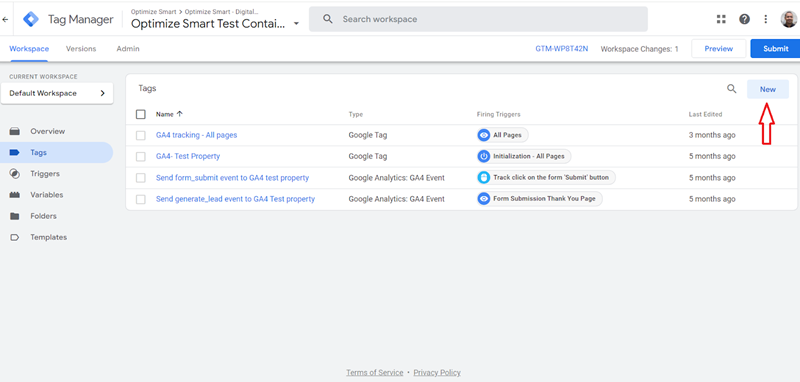Image resolution: width=800 pixels, height=382 pixels.
Task: Check the GA4- Test Property checkbox
Action: click(141, 157)
